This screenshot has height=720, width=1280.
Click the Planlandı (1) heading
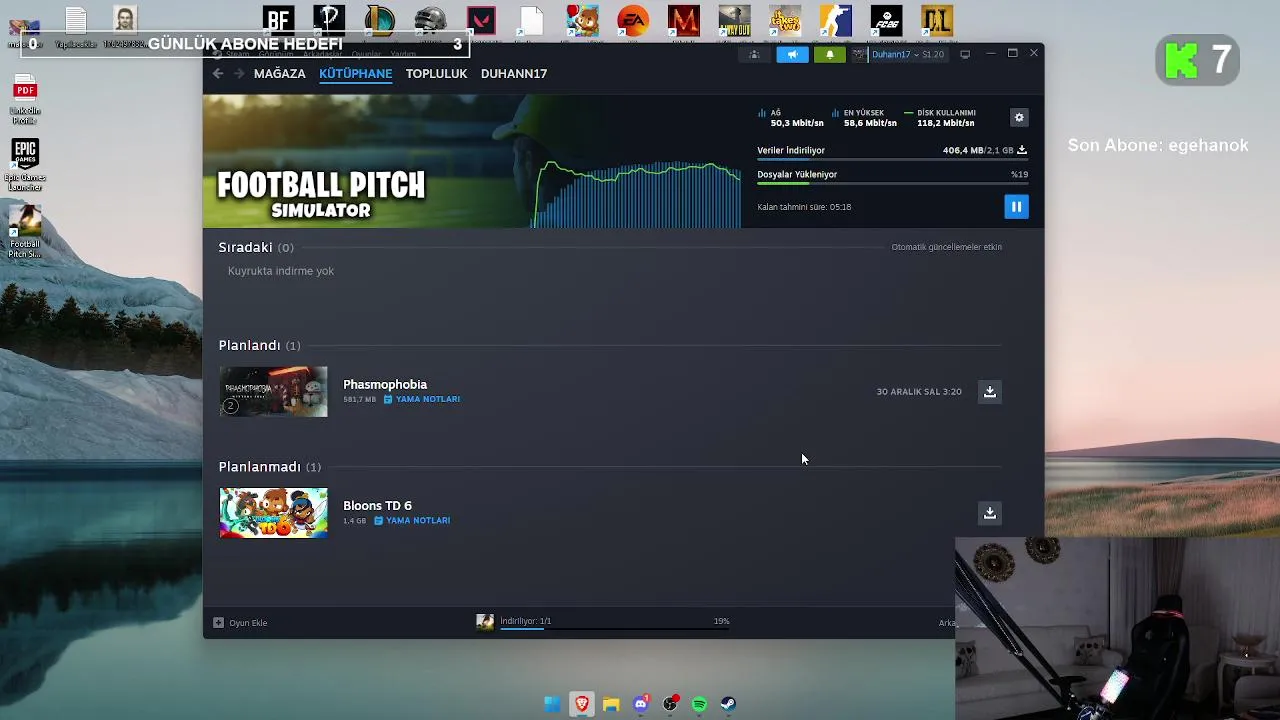[x=259, y=345]
